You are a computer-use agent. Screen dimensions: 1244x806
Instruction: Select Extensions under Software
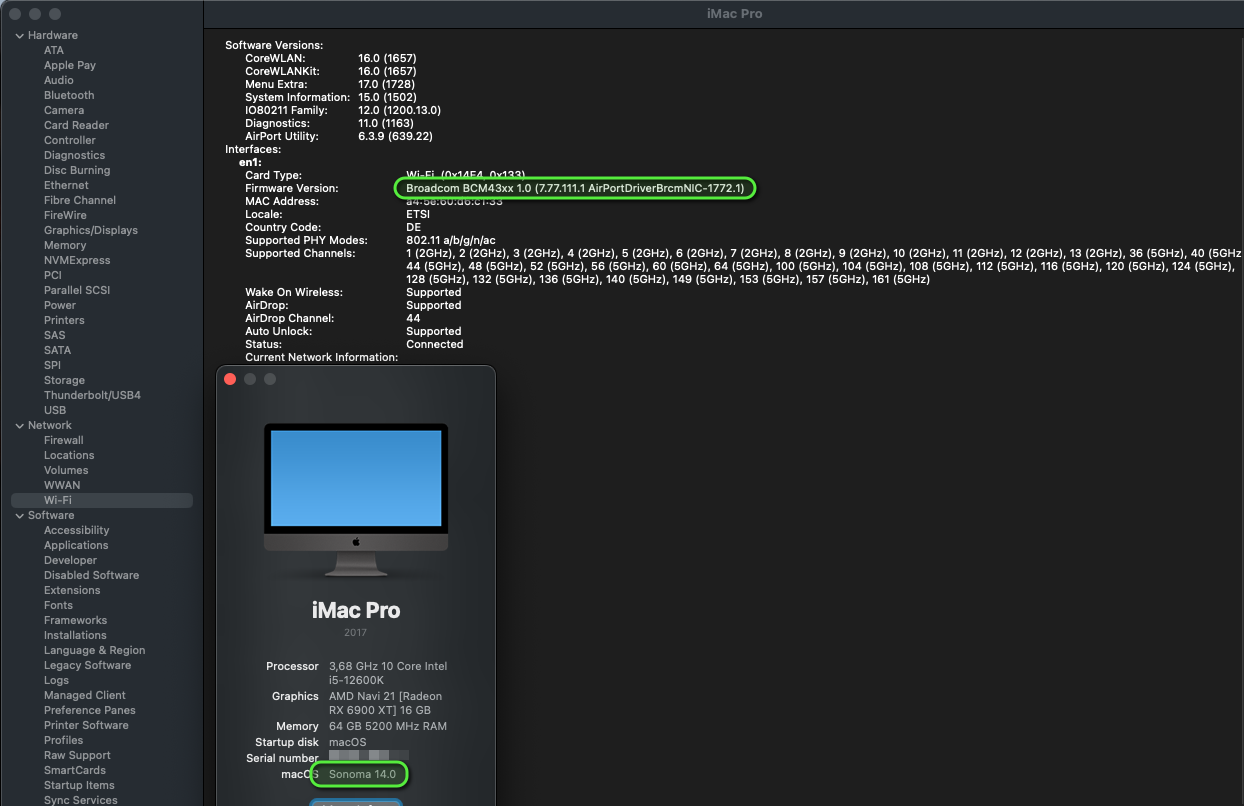pyautogui.click(x=72, y=590)
